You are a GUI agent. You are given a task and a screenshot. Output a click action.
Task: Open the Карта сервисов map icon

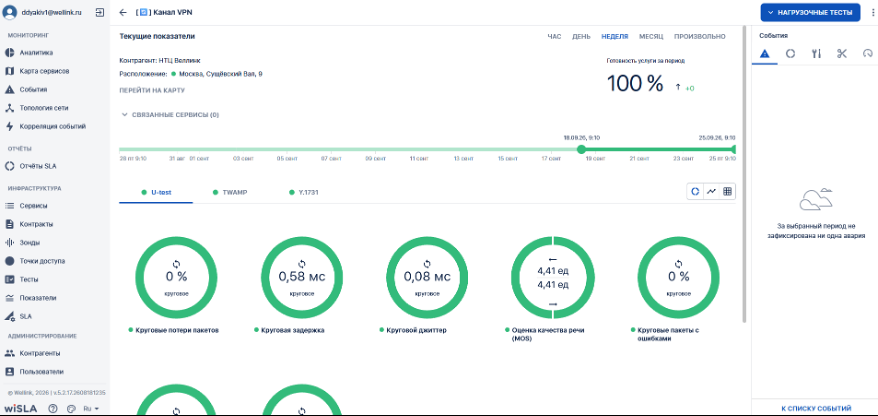tap(9, 71)
